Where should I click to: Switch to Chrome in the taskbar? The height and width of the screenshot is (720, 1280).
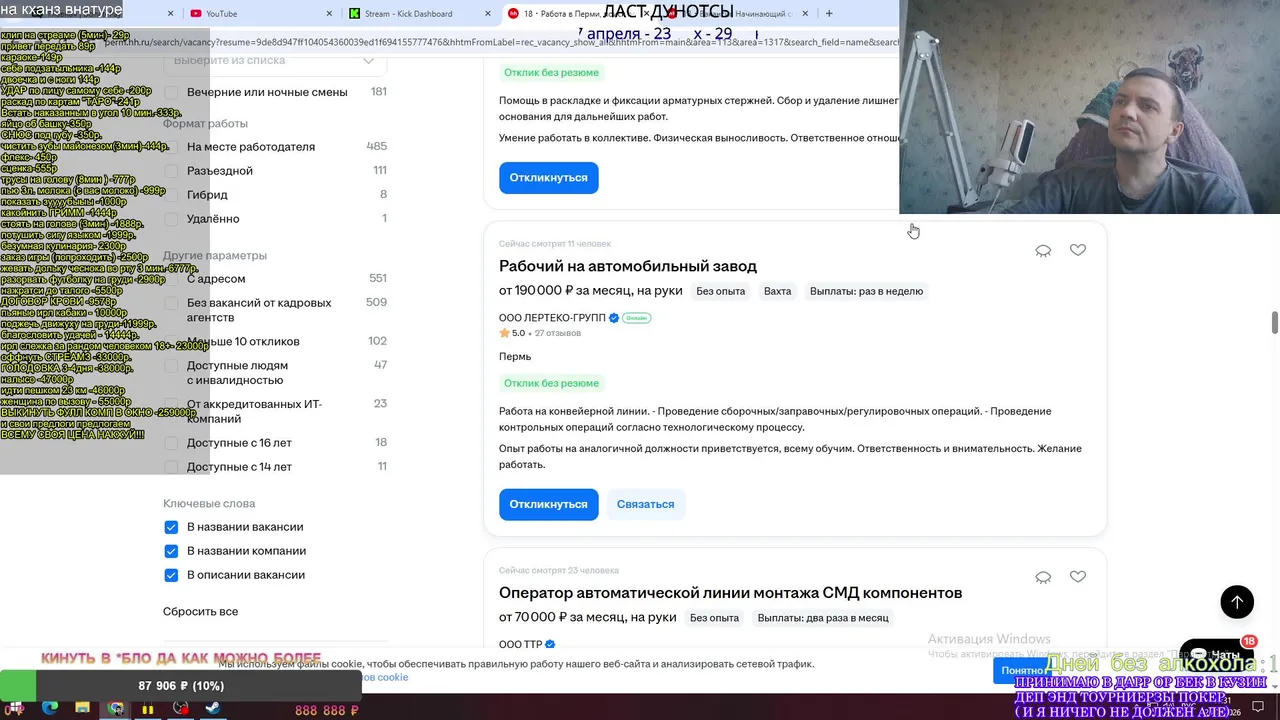point(115,708)
